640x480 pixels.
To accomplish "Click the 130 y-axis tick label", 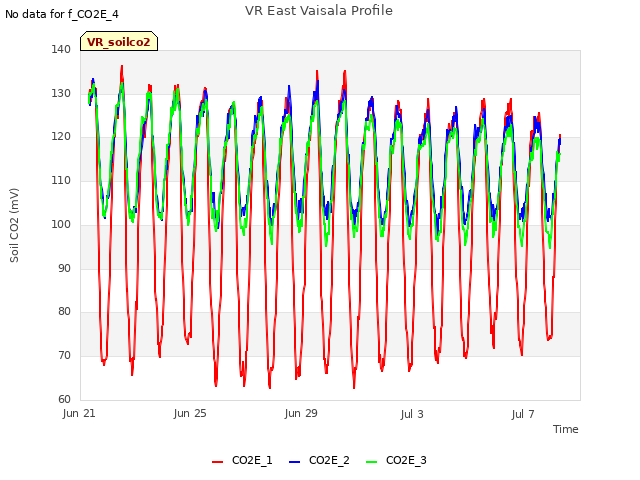I will [61, 93].
